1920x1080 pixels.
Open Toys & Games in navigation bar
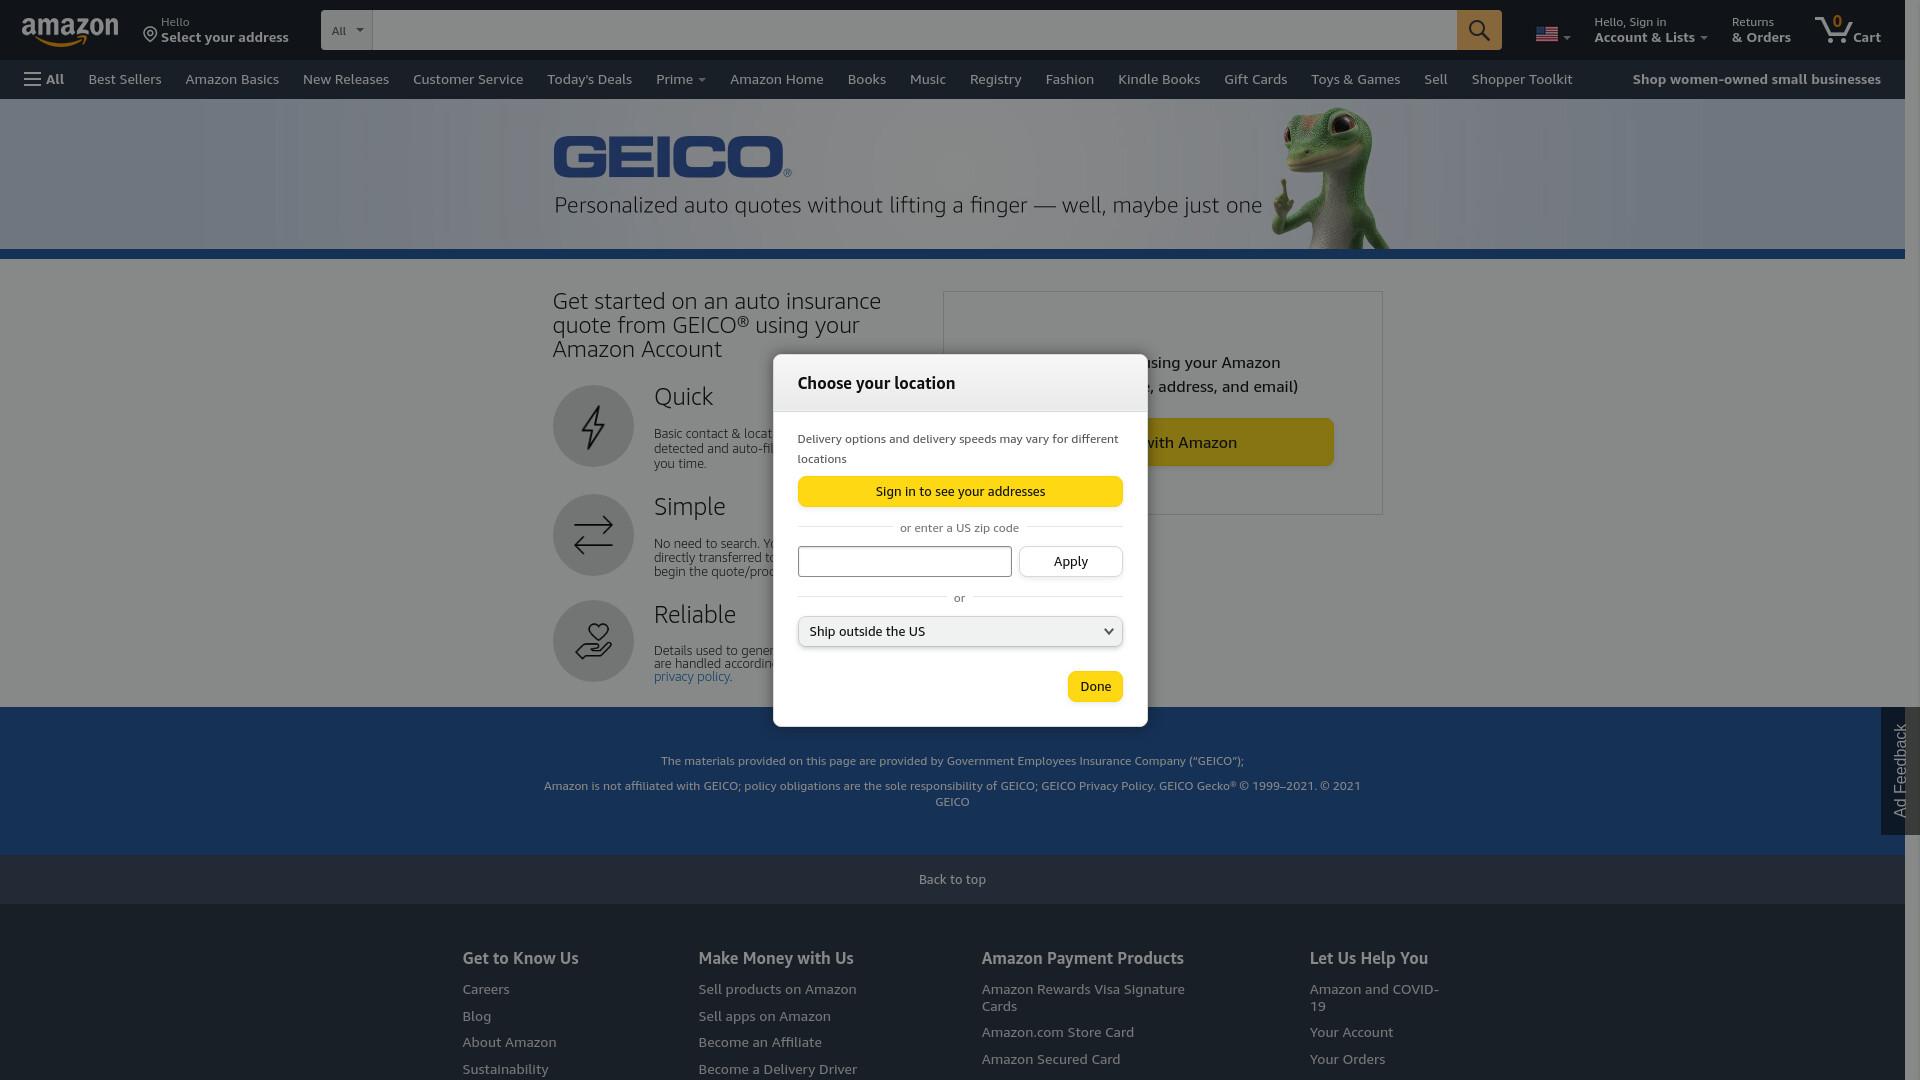click(x=1355, y=79)
